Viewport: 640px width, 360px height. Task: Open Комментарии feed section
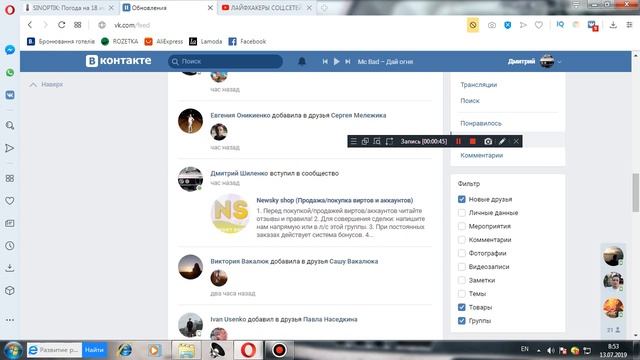482,155
